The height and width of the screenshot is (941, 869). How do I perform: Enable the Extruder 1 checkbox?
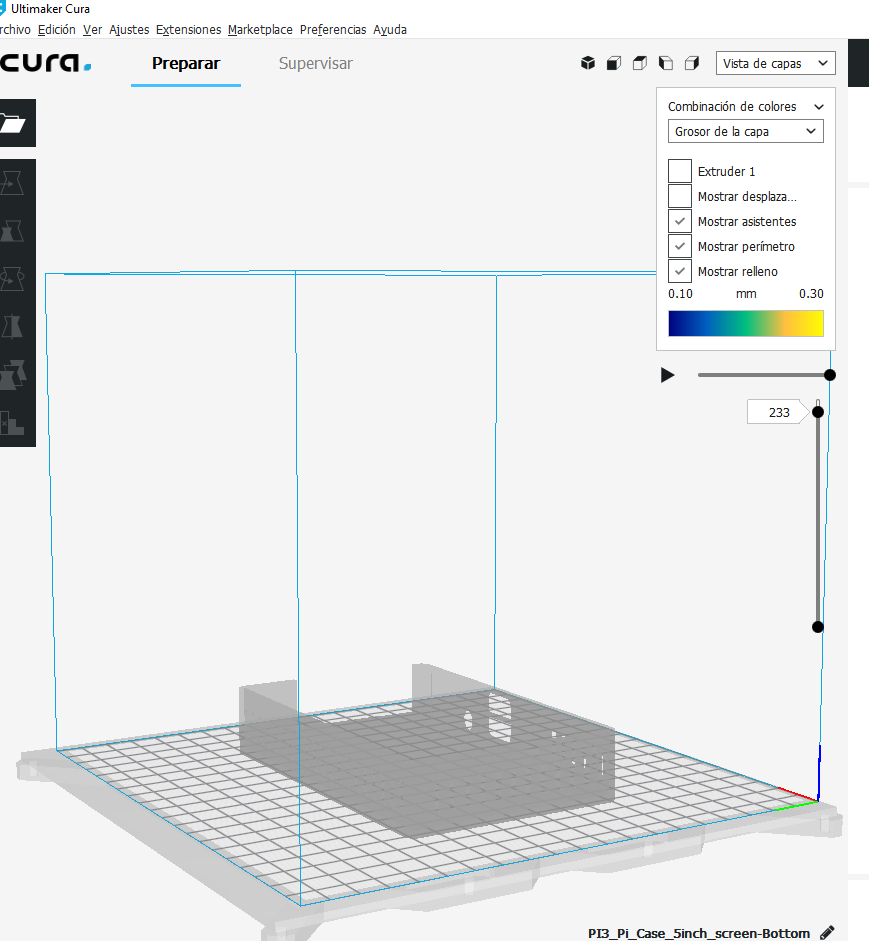[x=680, y=171]
